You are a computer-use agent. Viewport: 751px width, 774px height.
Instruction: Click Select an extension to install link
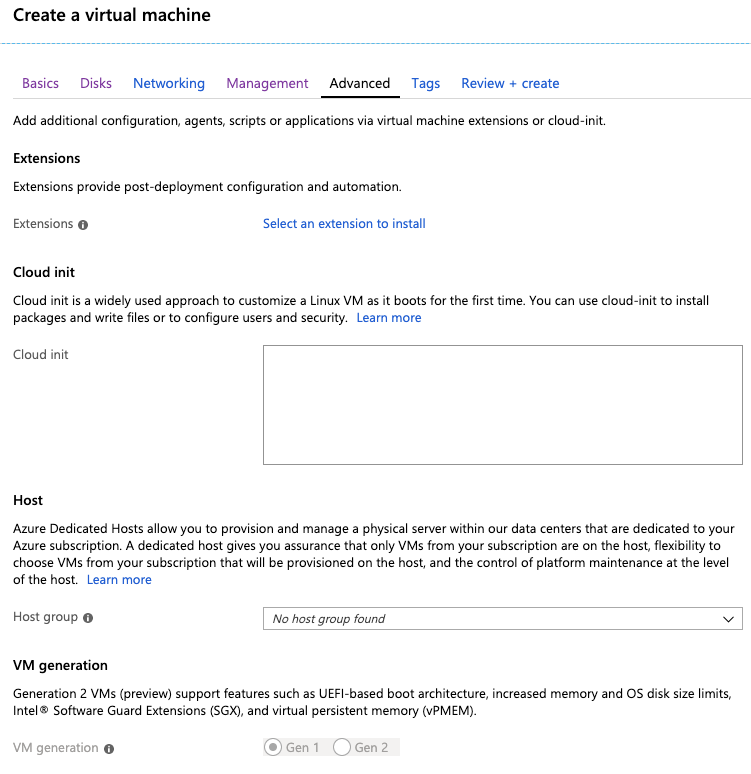click(344, 224)
